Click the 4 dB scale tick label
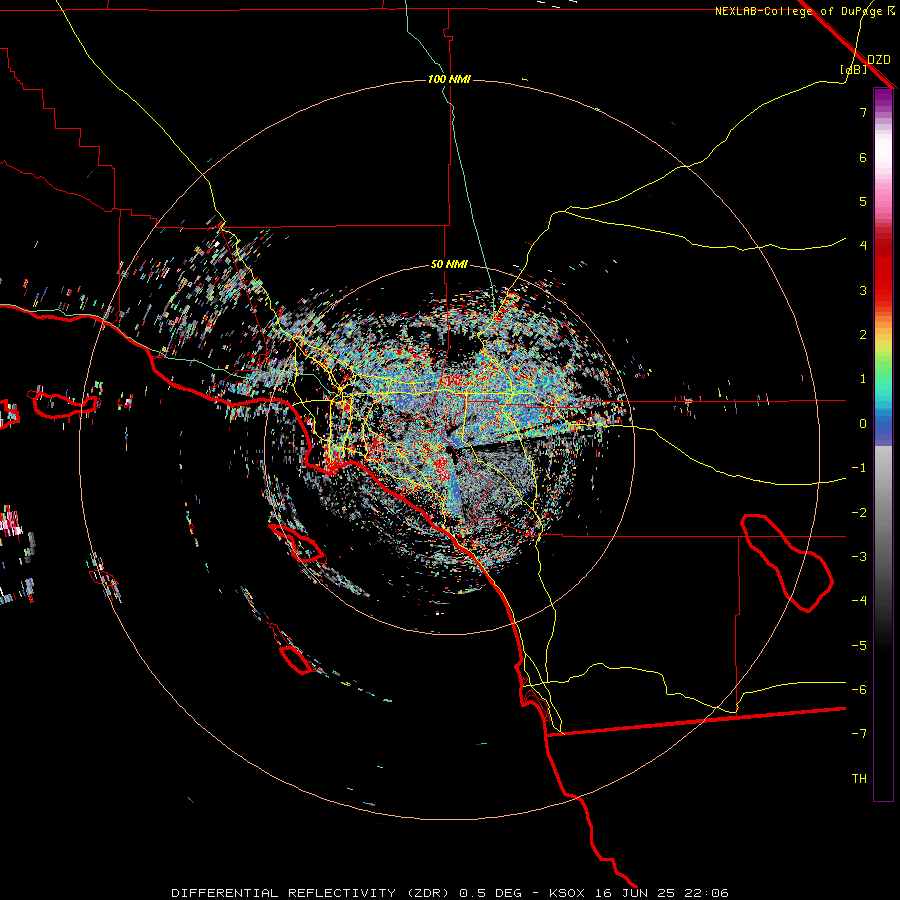This screenshot has height=900, width=900. pos(863,246)
